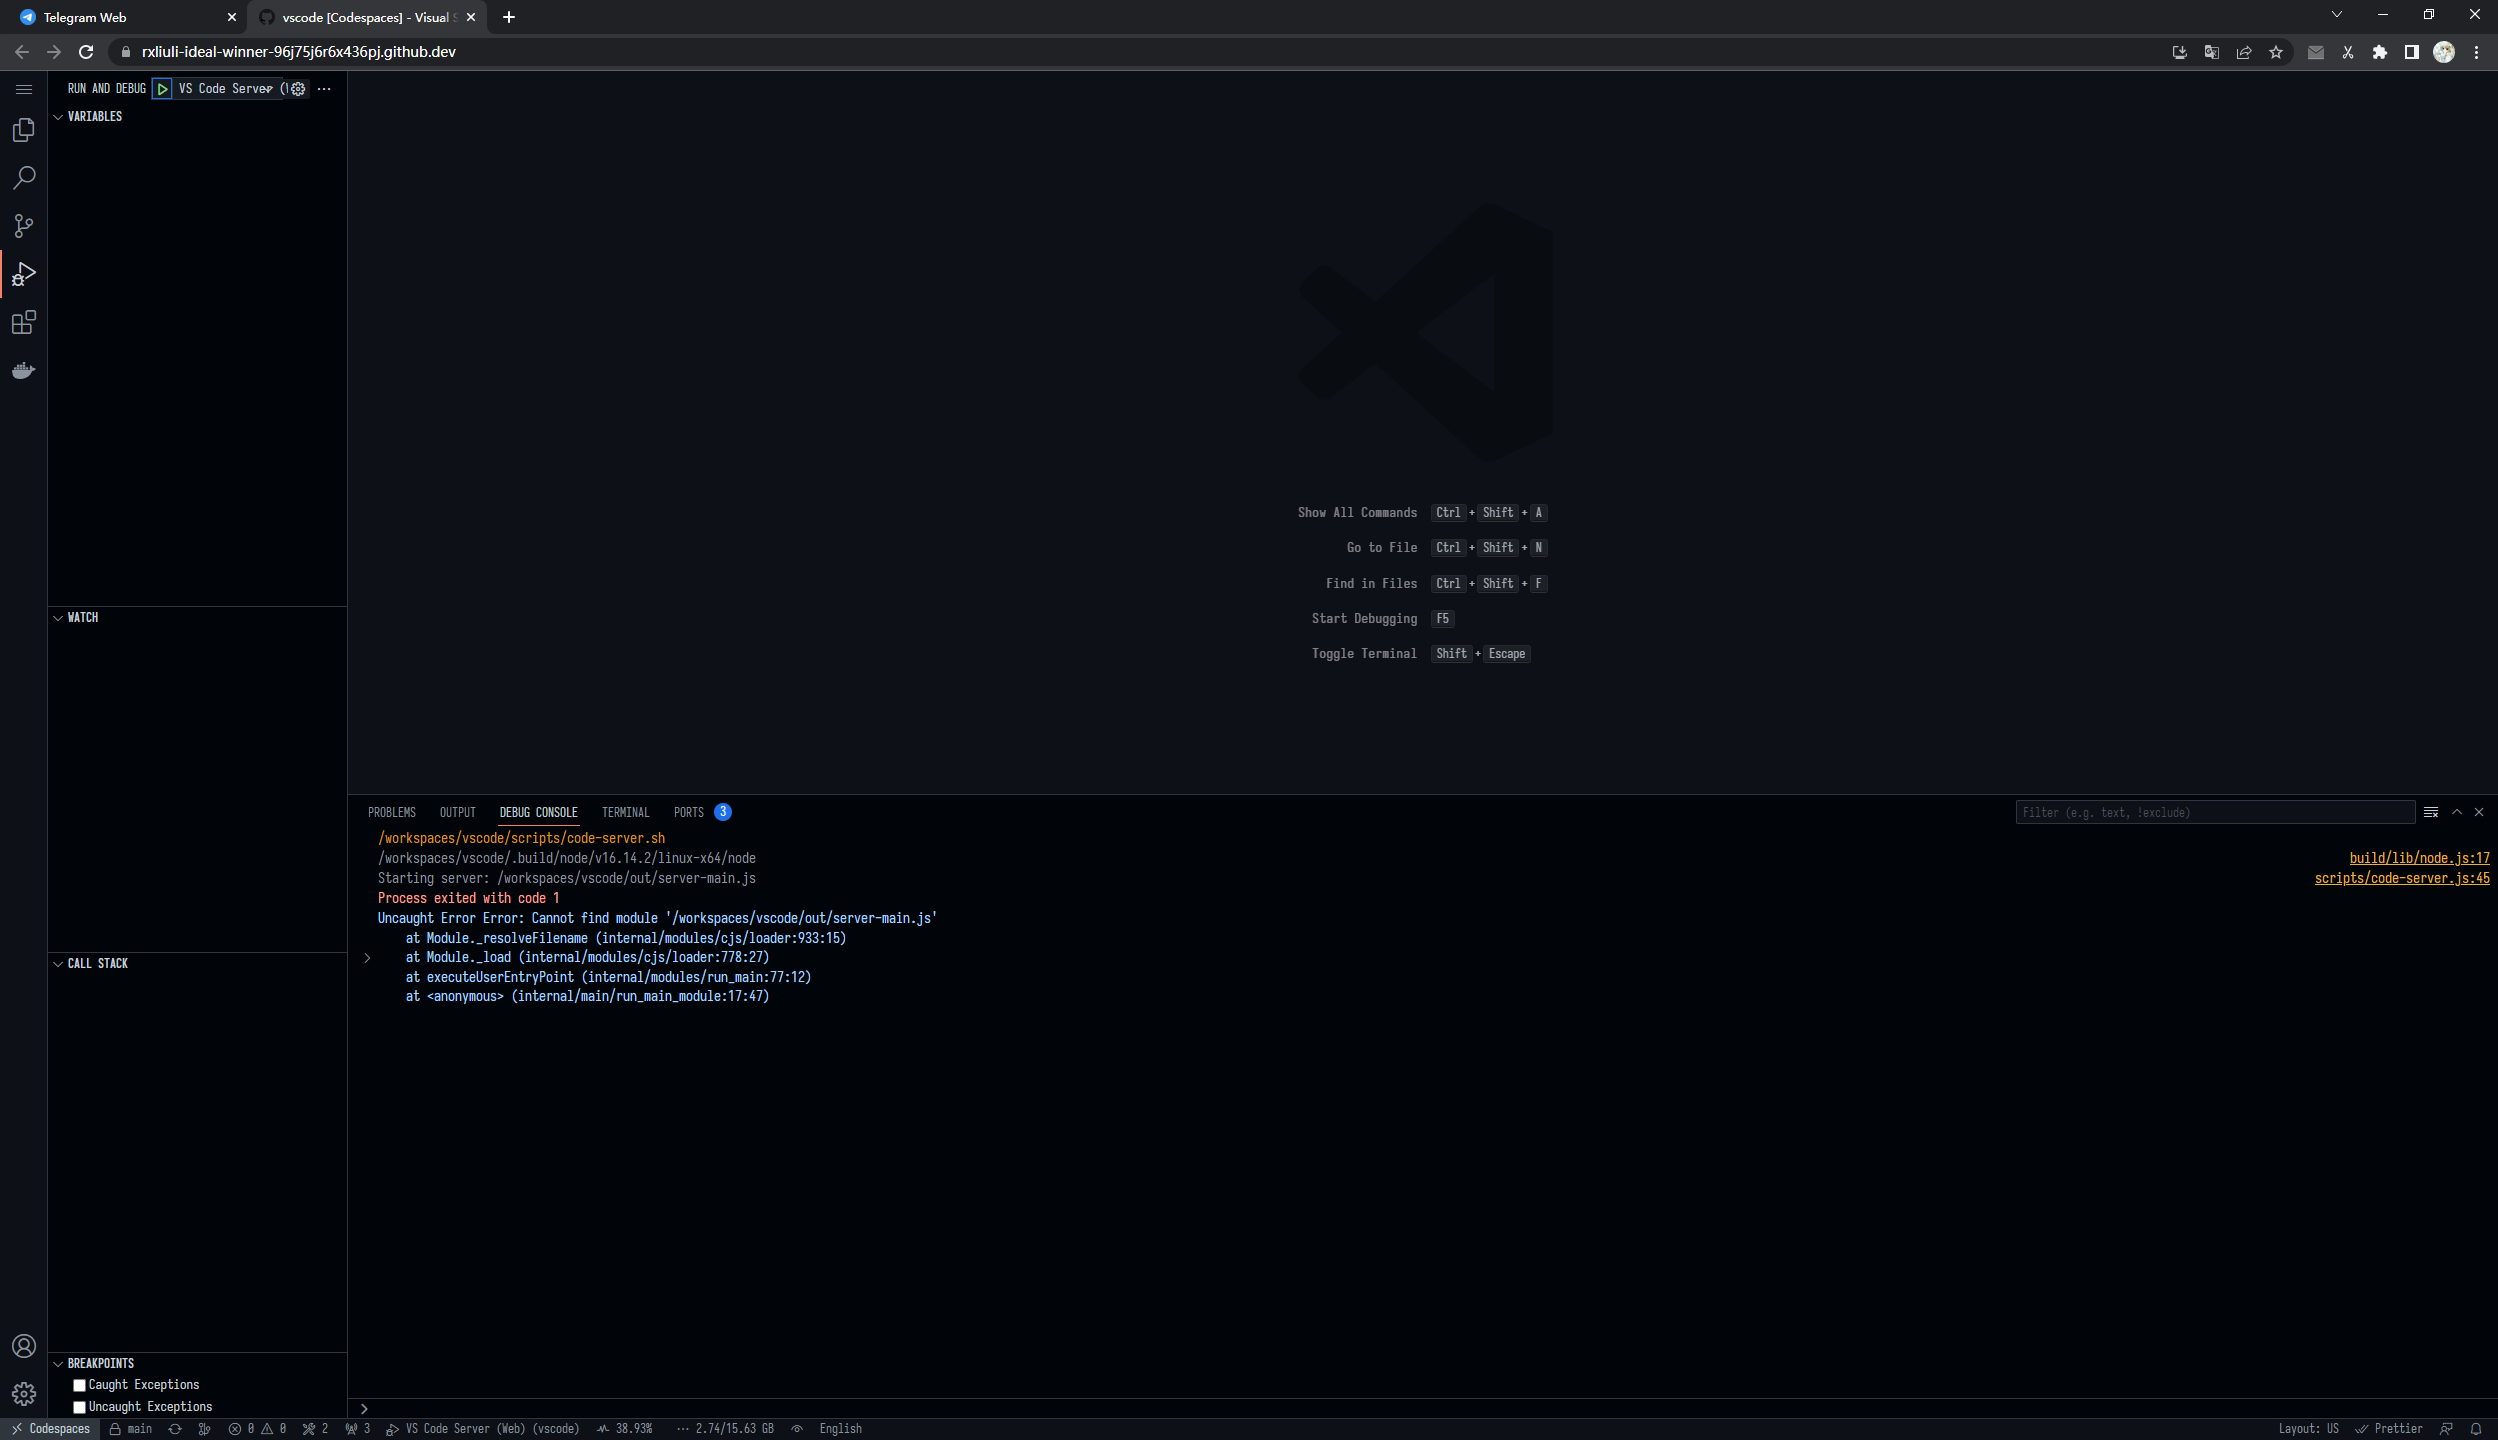Click the Run and Debug activity bar icon
2498x1440 pixels.
(23, 273)
